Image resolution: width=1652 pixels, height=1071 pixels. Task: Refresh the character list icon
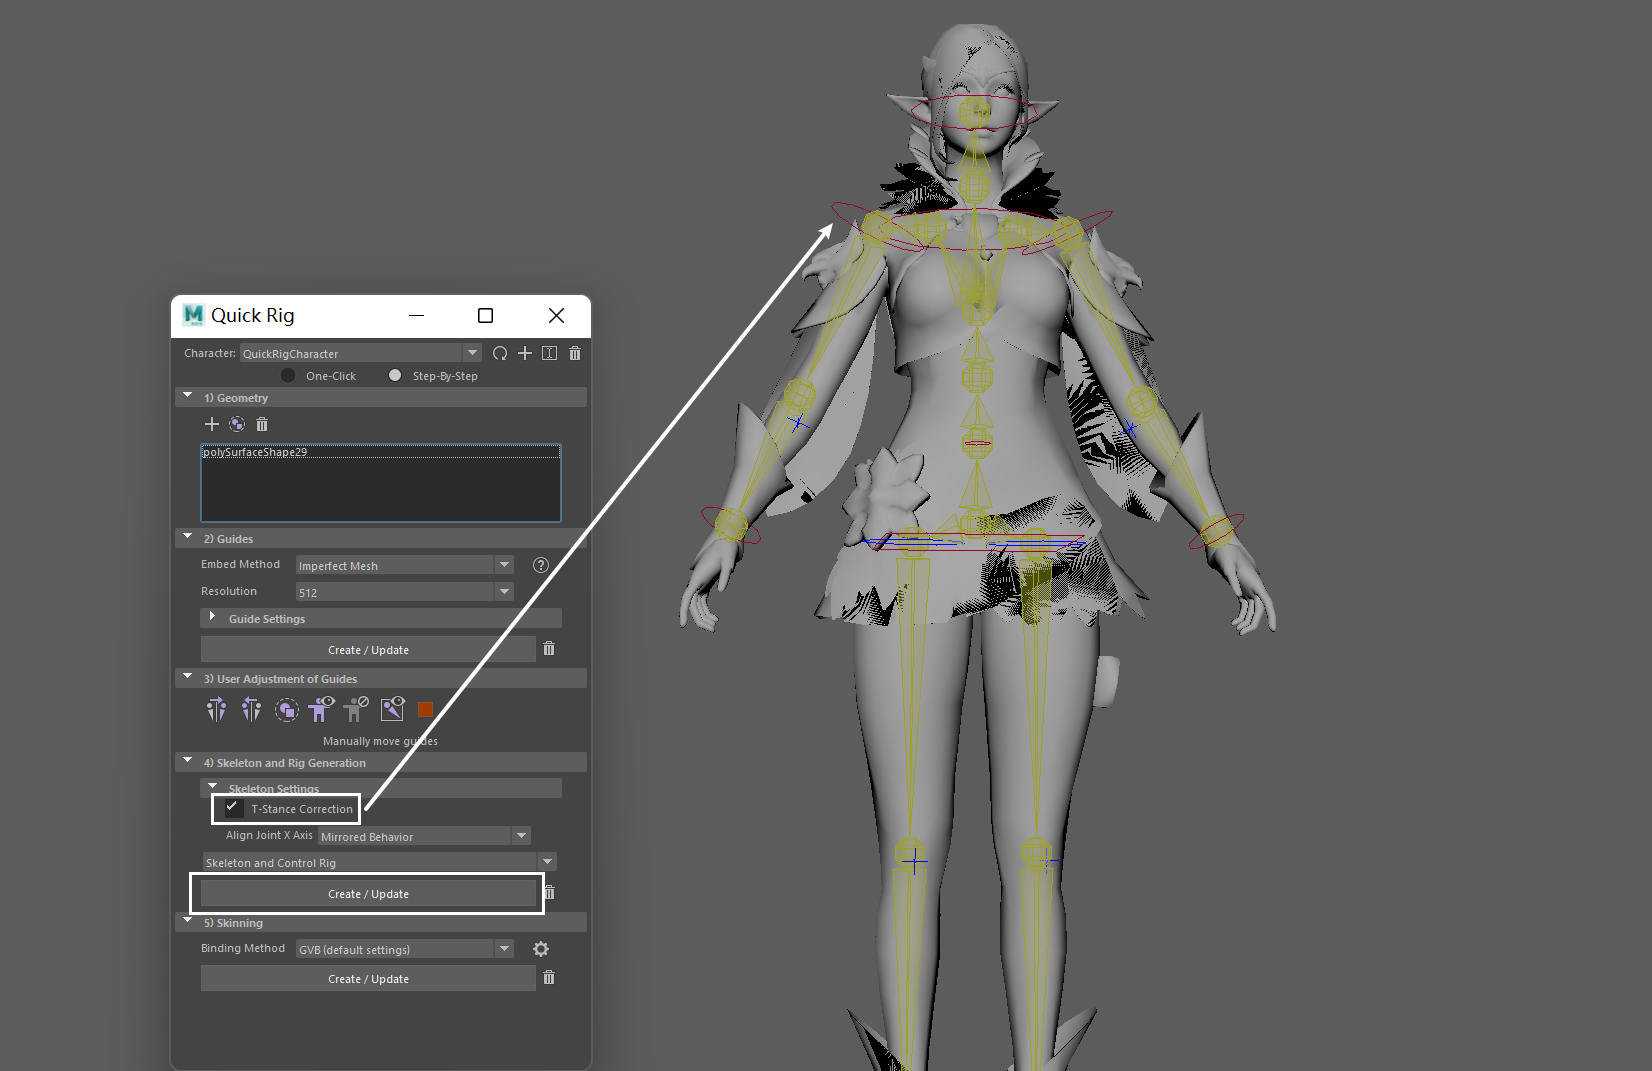click(x=500, y=353)
